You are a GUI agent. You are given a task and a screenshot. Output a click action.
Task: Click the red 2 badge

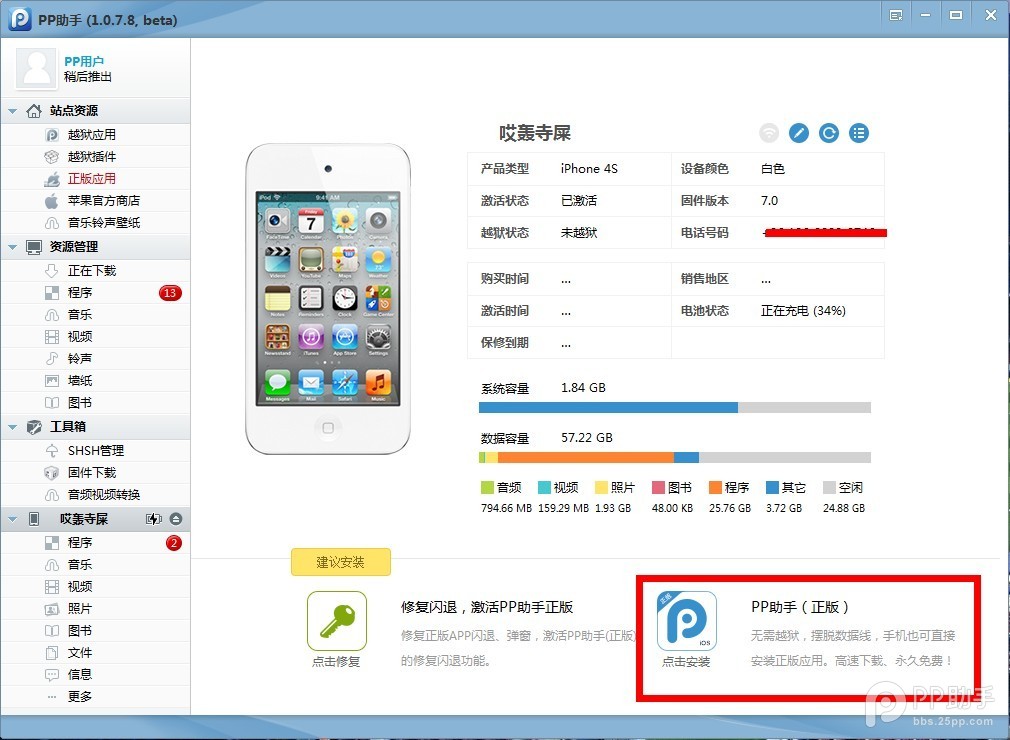[x=173, y=543]
